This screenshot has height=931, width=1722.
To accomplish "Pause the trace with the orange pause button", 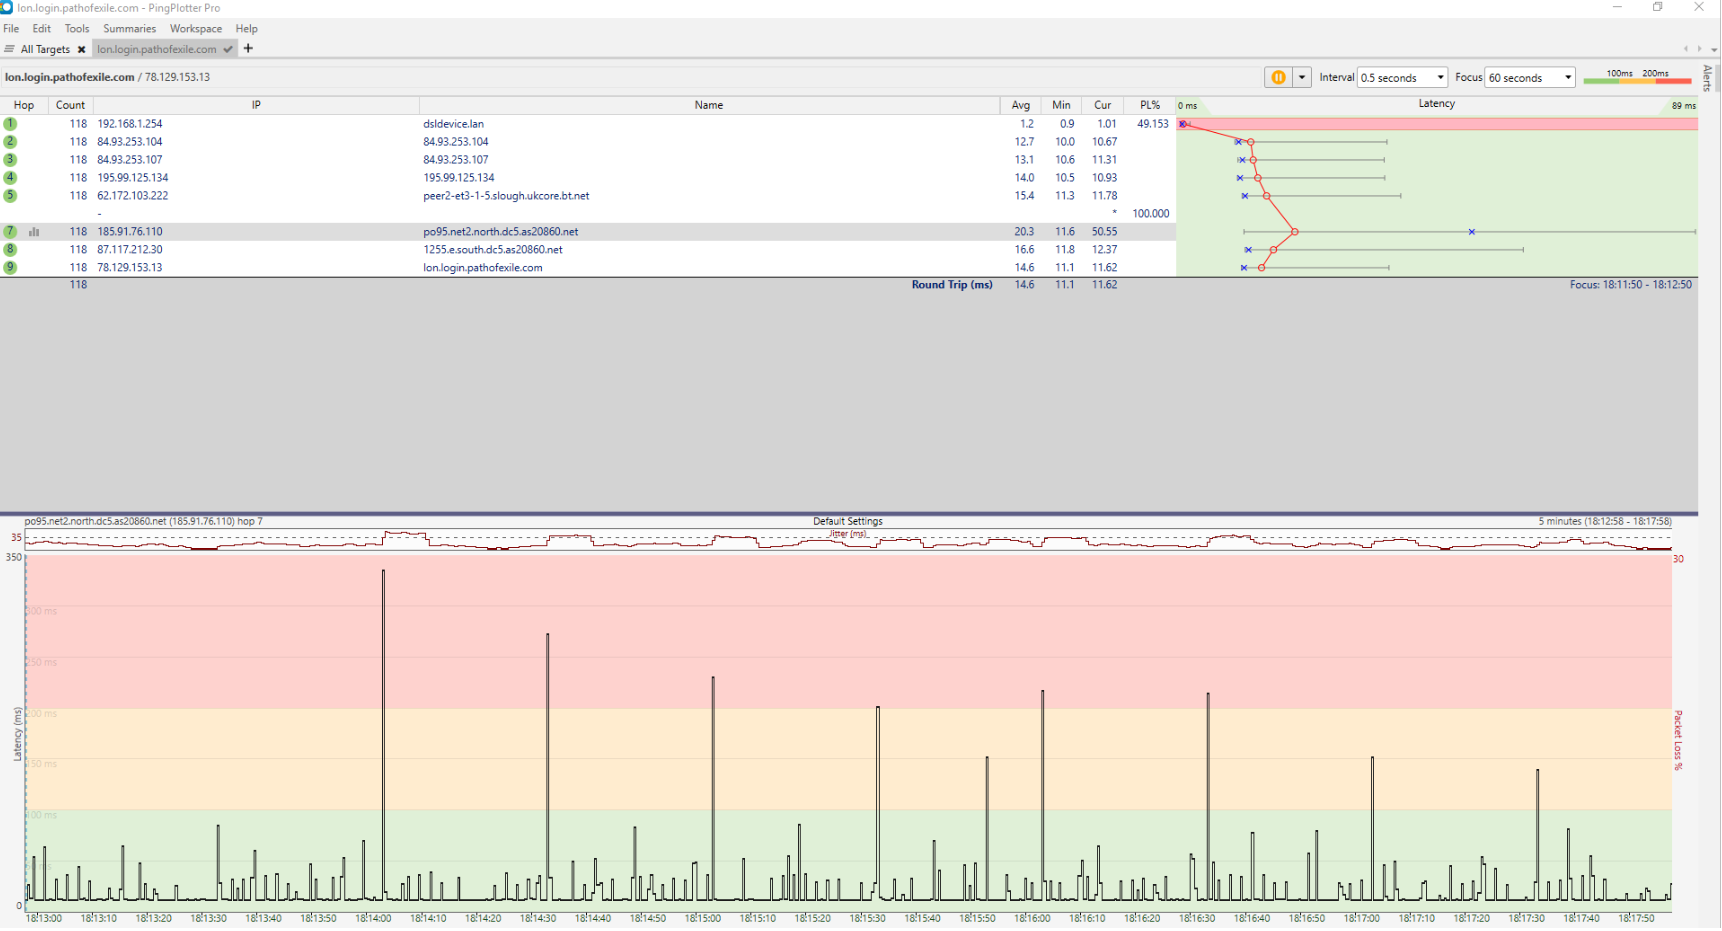I will (1278, 77).
